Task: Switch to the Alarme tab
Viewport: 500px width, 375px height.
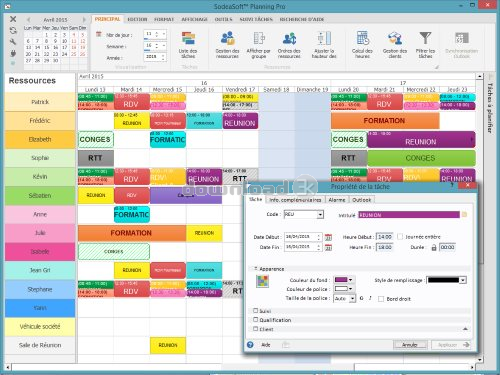Action: [x=337, y=200]
